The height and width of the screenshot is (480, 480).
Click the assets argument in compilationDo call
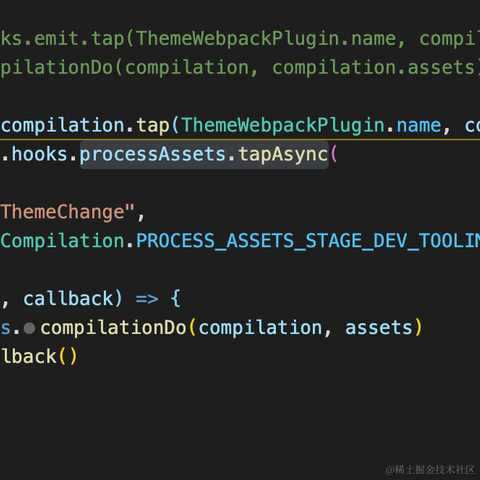379,328
